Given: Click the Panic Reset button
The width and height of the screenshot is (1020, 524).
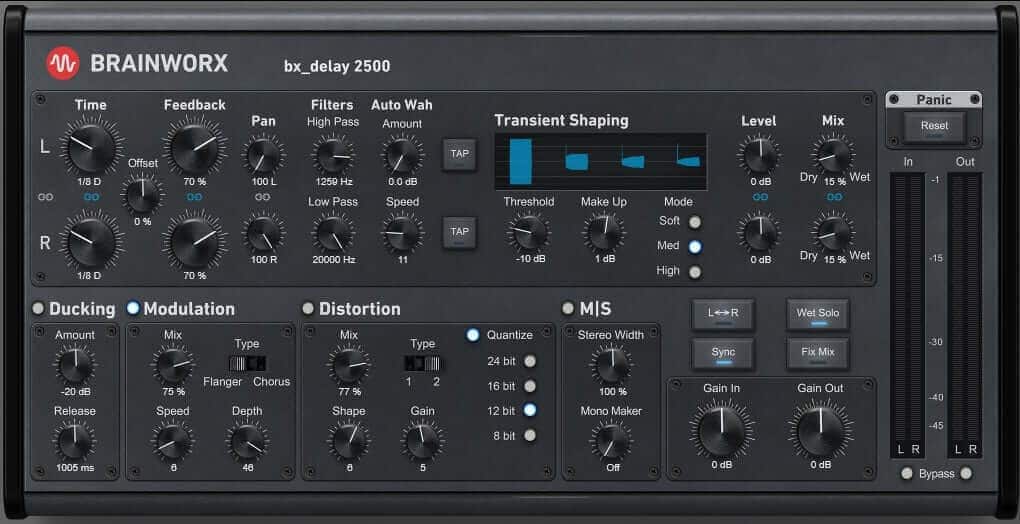Looking at the screenshot, I should 934,127.
